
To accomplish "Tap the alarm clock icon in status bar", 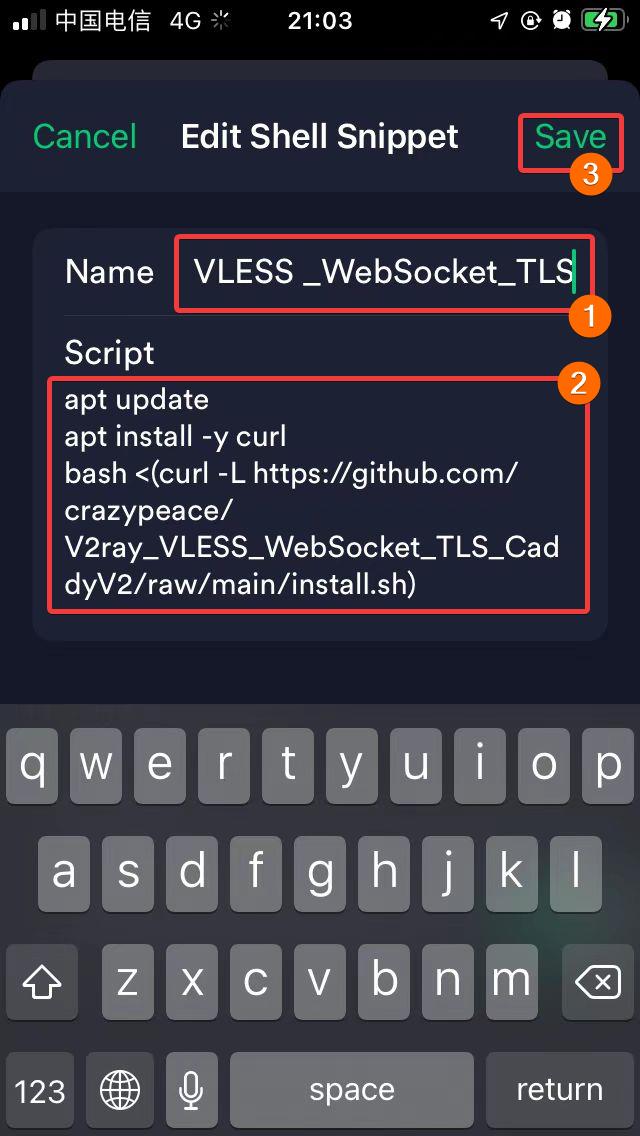I will click(561, 20).
